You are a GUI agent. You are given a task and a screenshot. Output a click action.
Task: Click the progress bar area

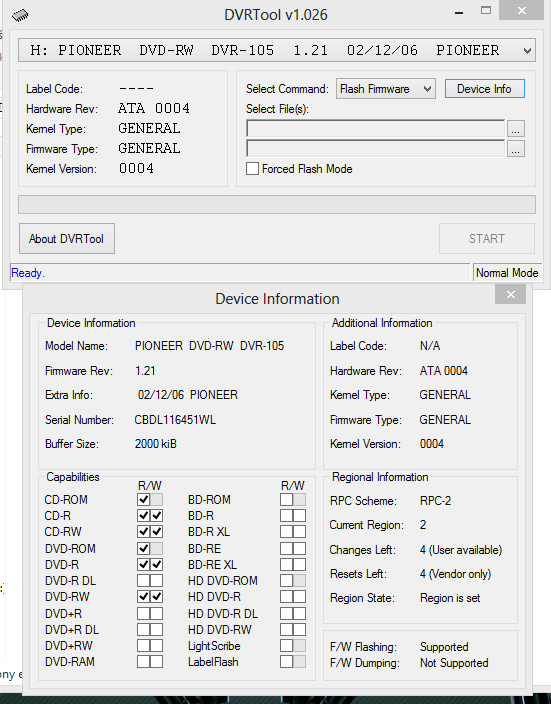tap(277, 204)
